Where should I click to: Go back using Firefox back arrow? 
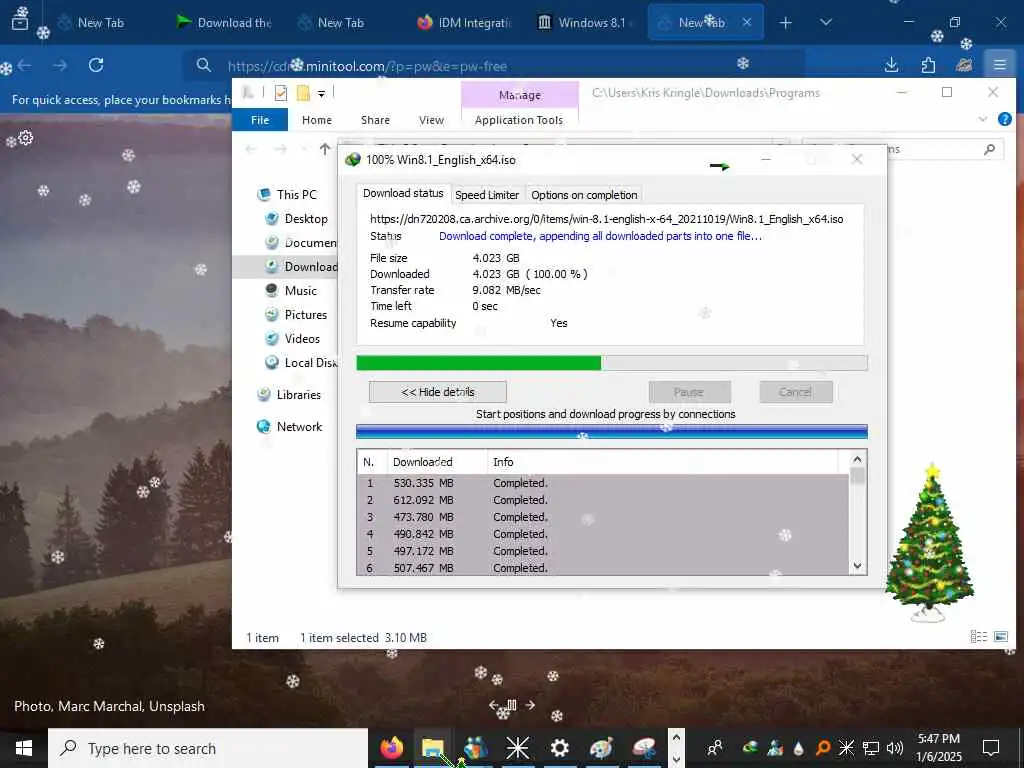click(x=25, y=65)
